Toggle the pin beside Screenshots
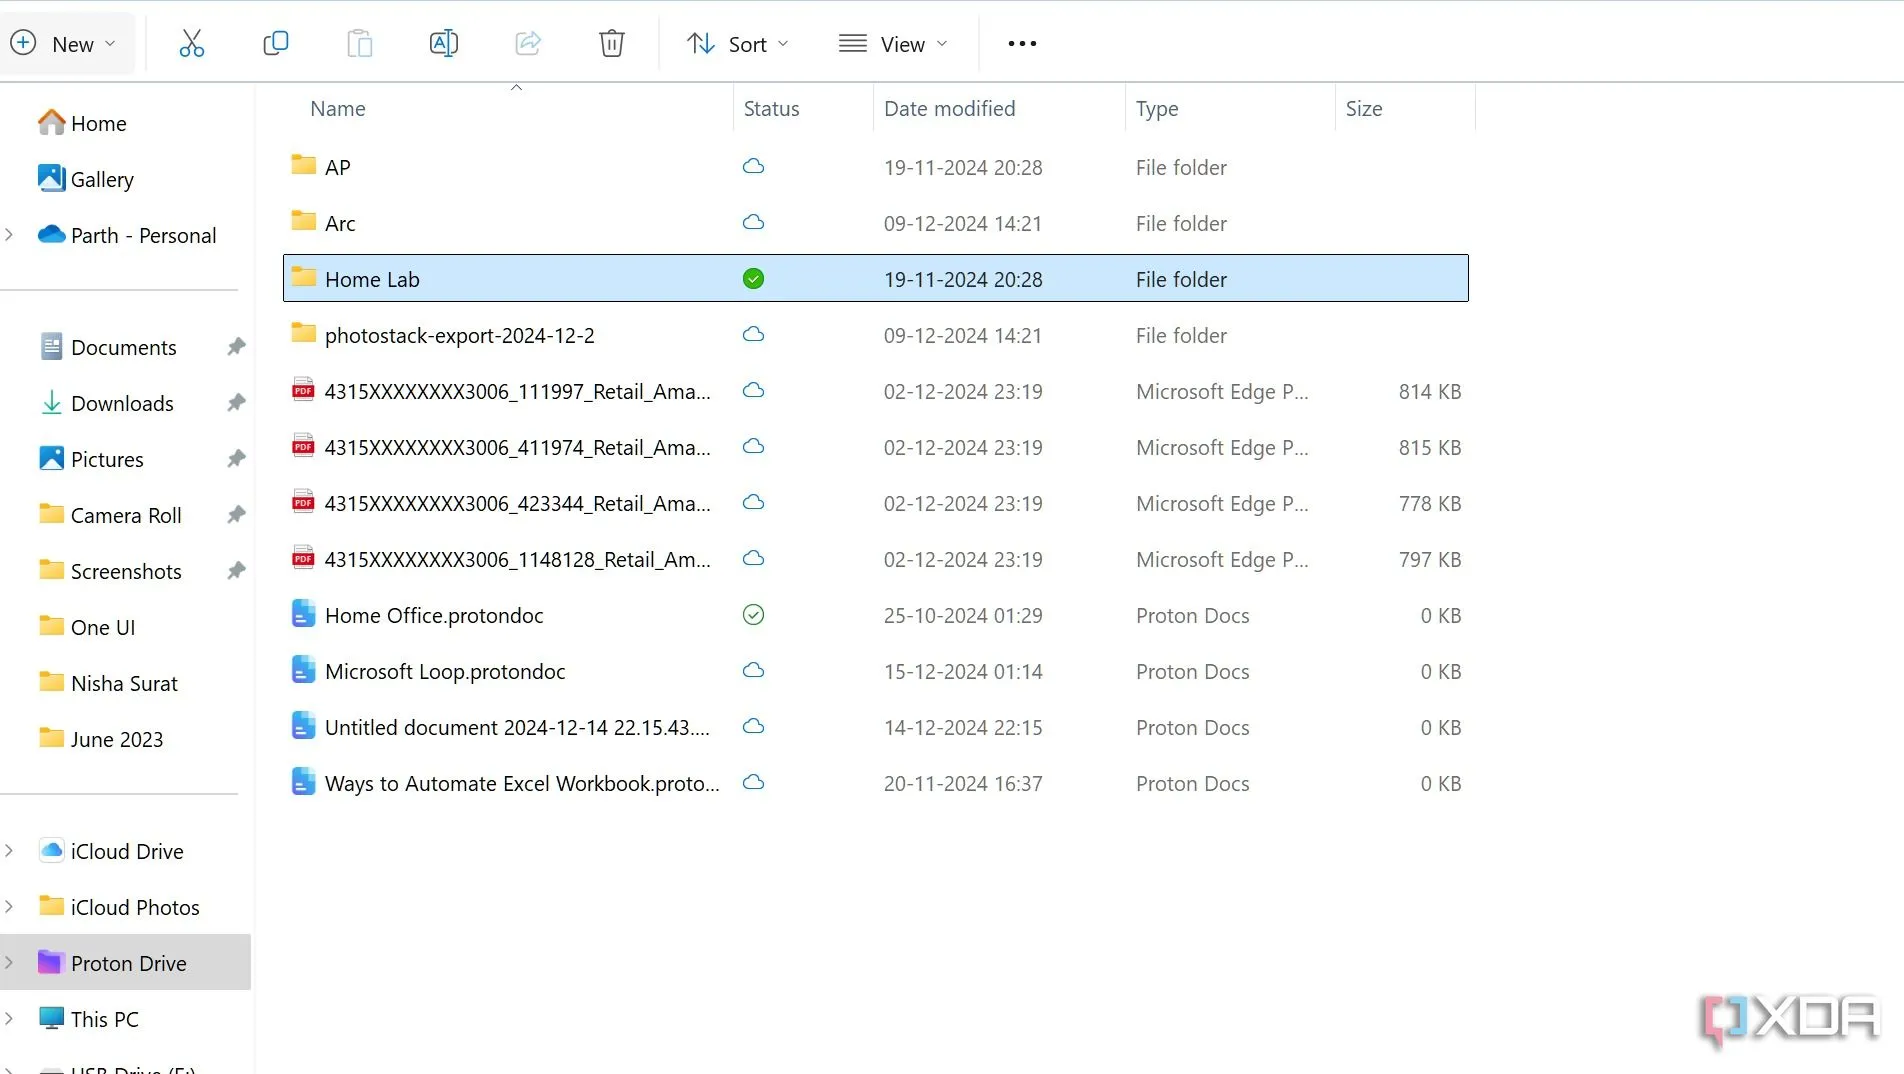Viewport: 1904px width, 1074px height. click(236, 571)
